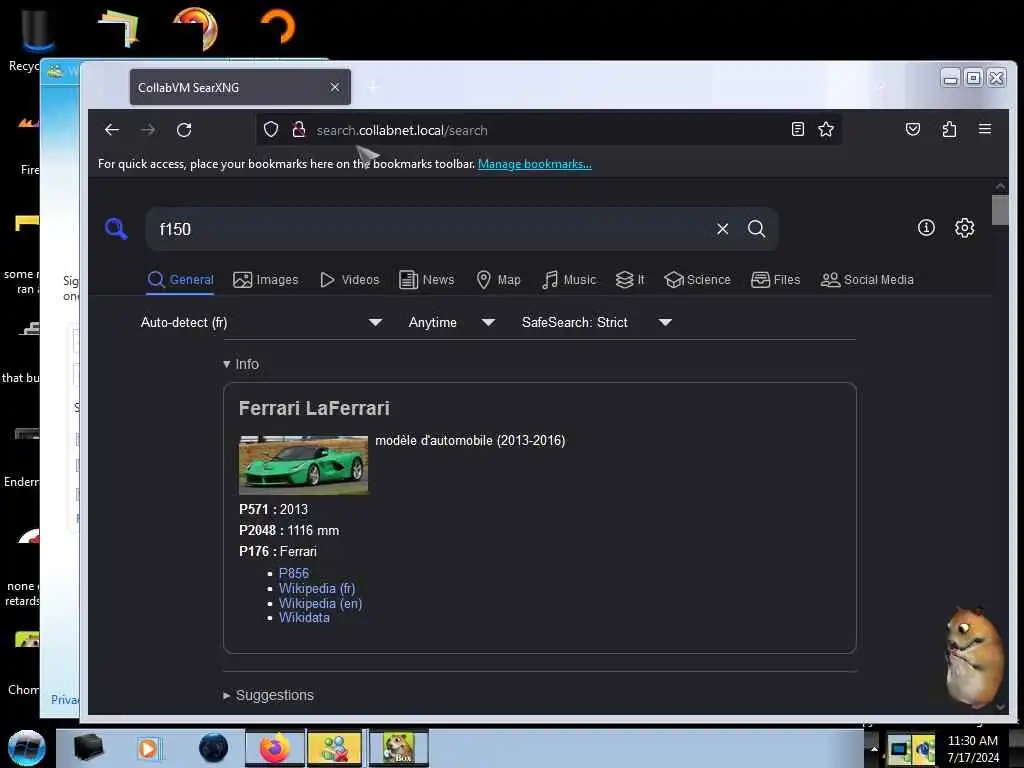Viewport: 1024px width, 768px height.
Task: Select the General search tab
Action: 180,280
